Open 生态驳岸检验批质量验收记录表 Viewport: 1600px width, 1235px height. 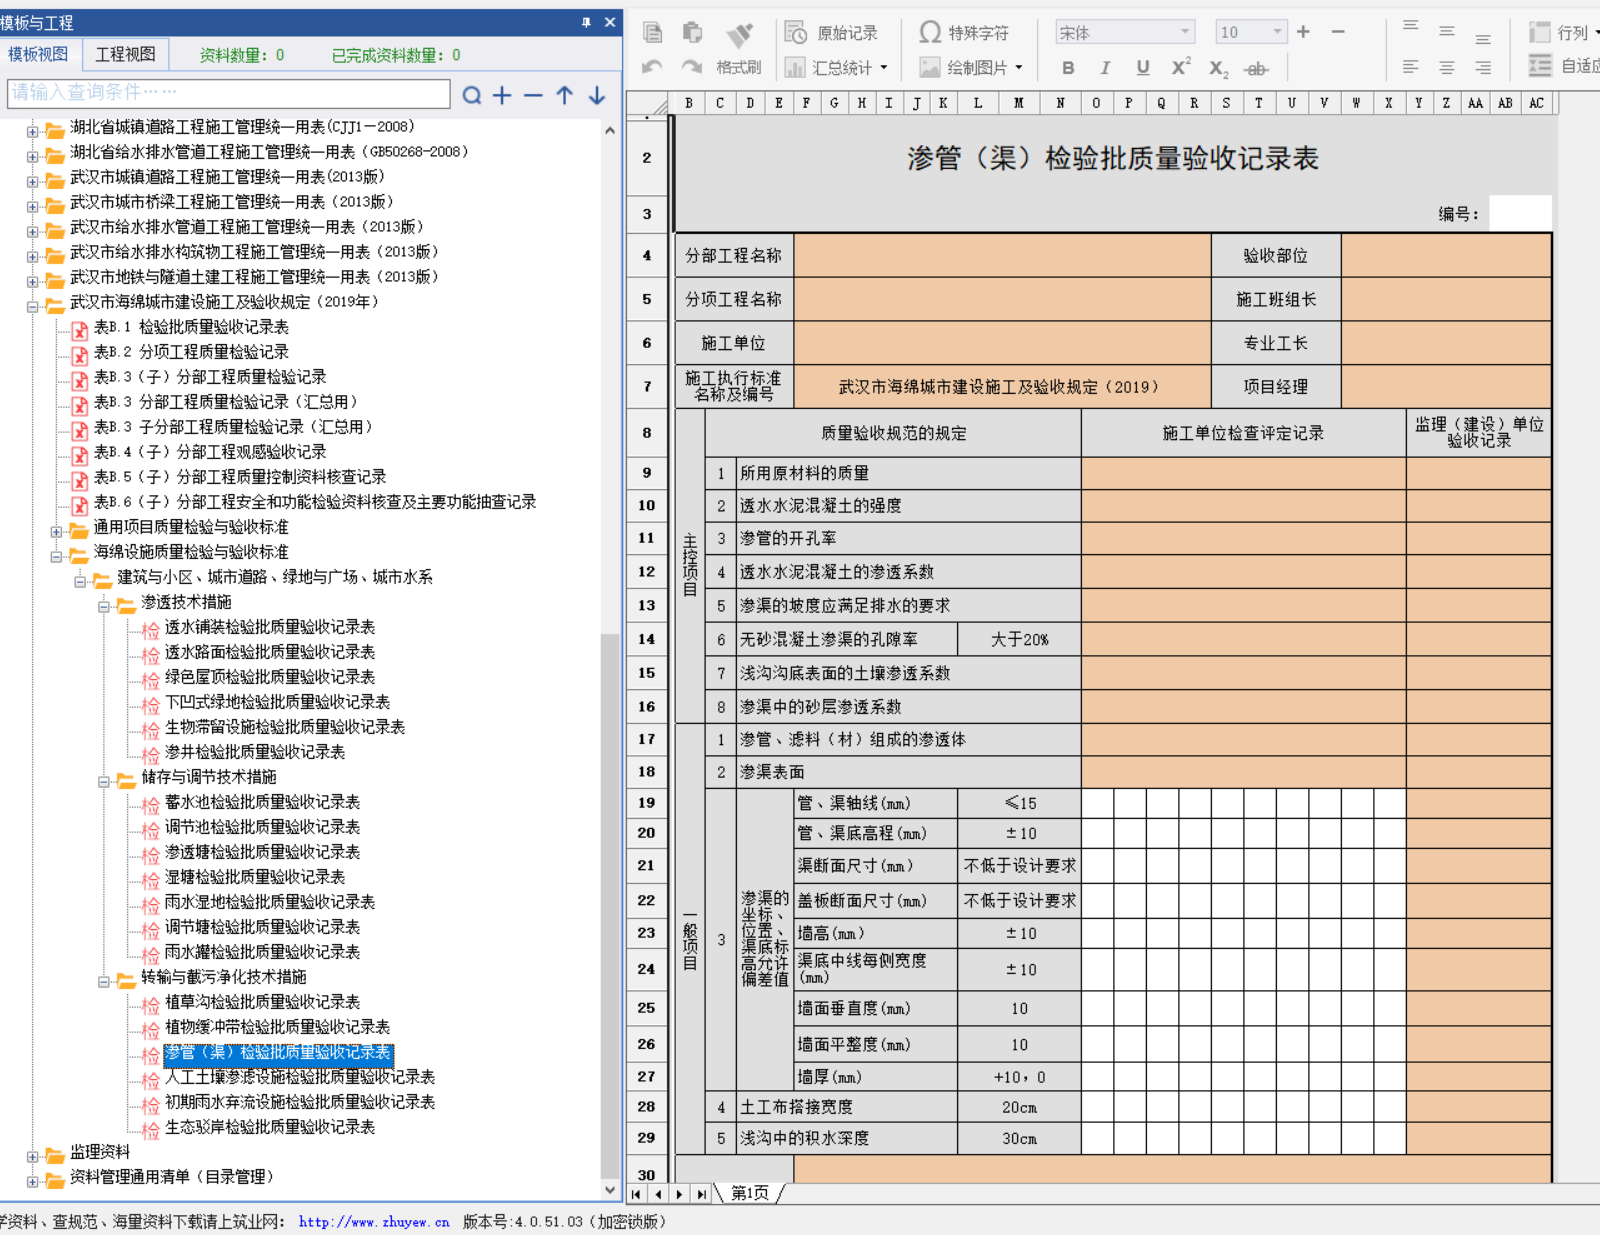point(270,1127)
